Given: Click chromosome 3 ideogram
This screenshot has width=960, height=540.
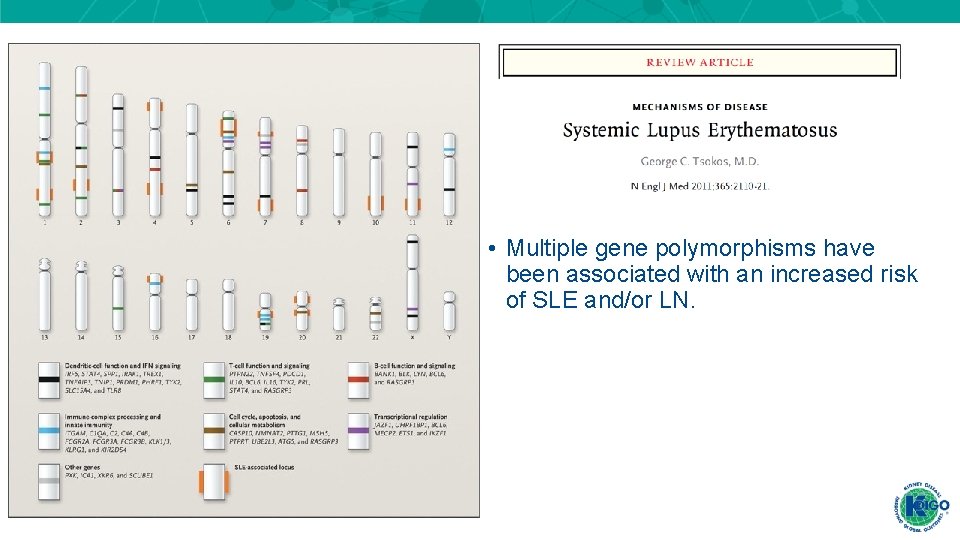Looking at the screenshot, I should (x=118, y=155).
